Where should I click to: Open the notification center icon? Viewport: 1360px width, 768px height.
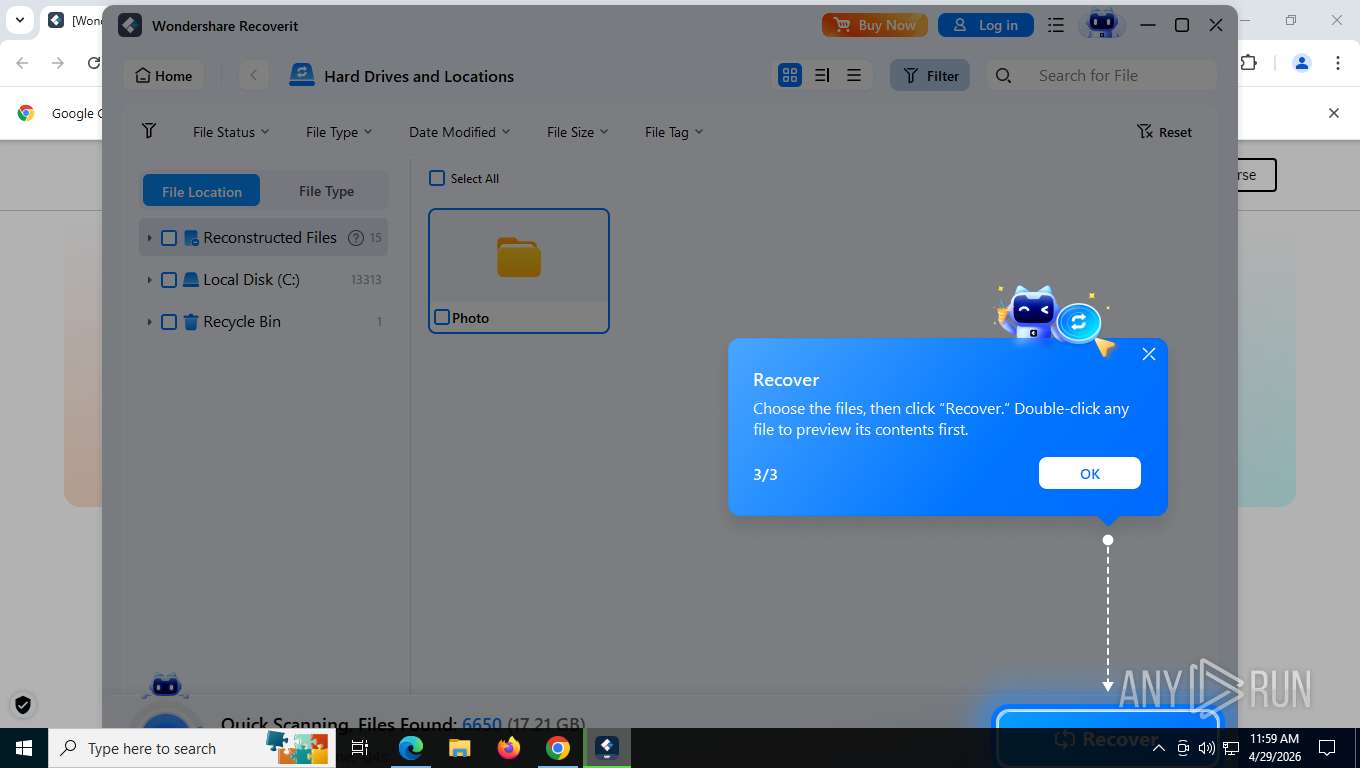(x=1327, y=748)
